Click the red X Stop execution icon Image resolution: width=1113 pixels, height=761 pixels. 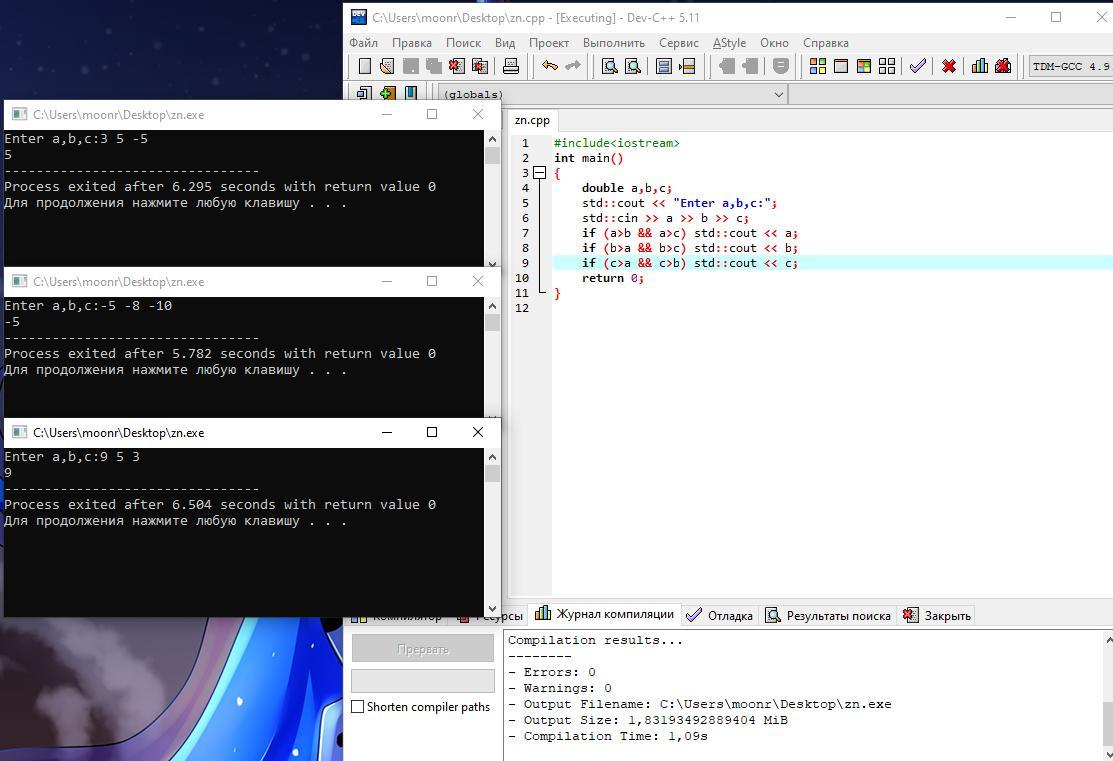tap(948, 66)
